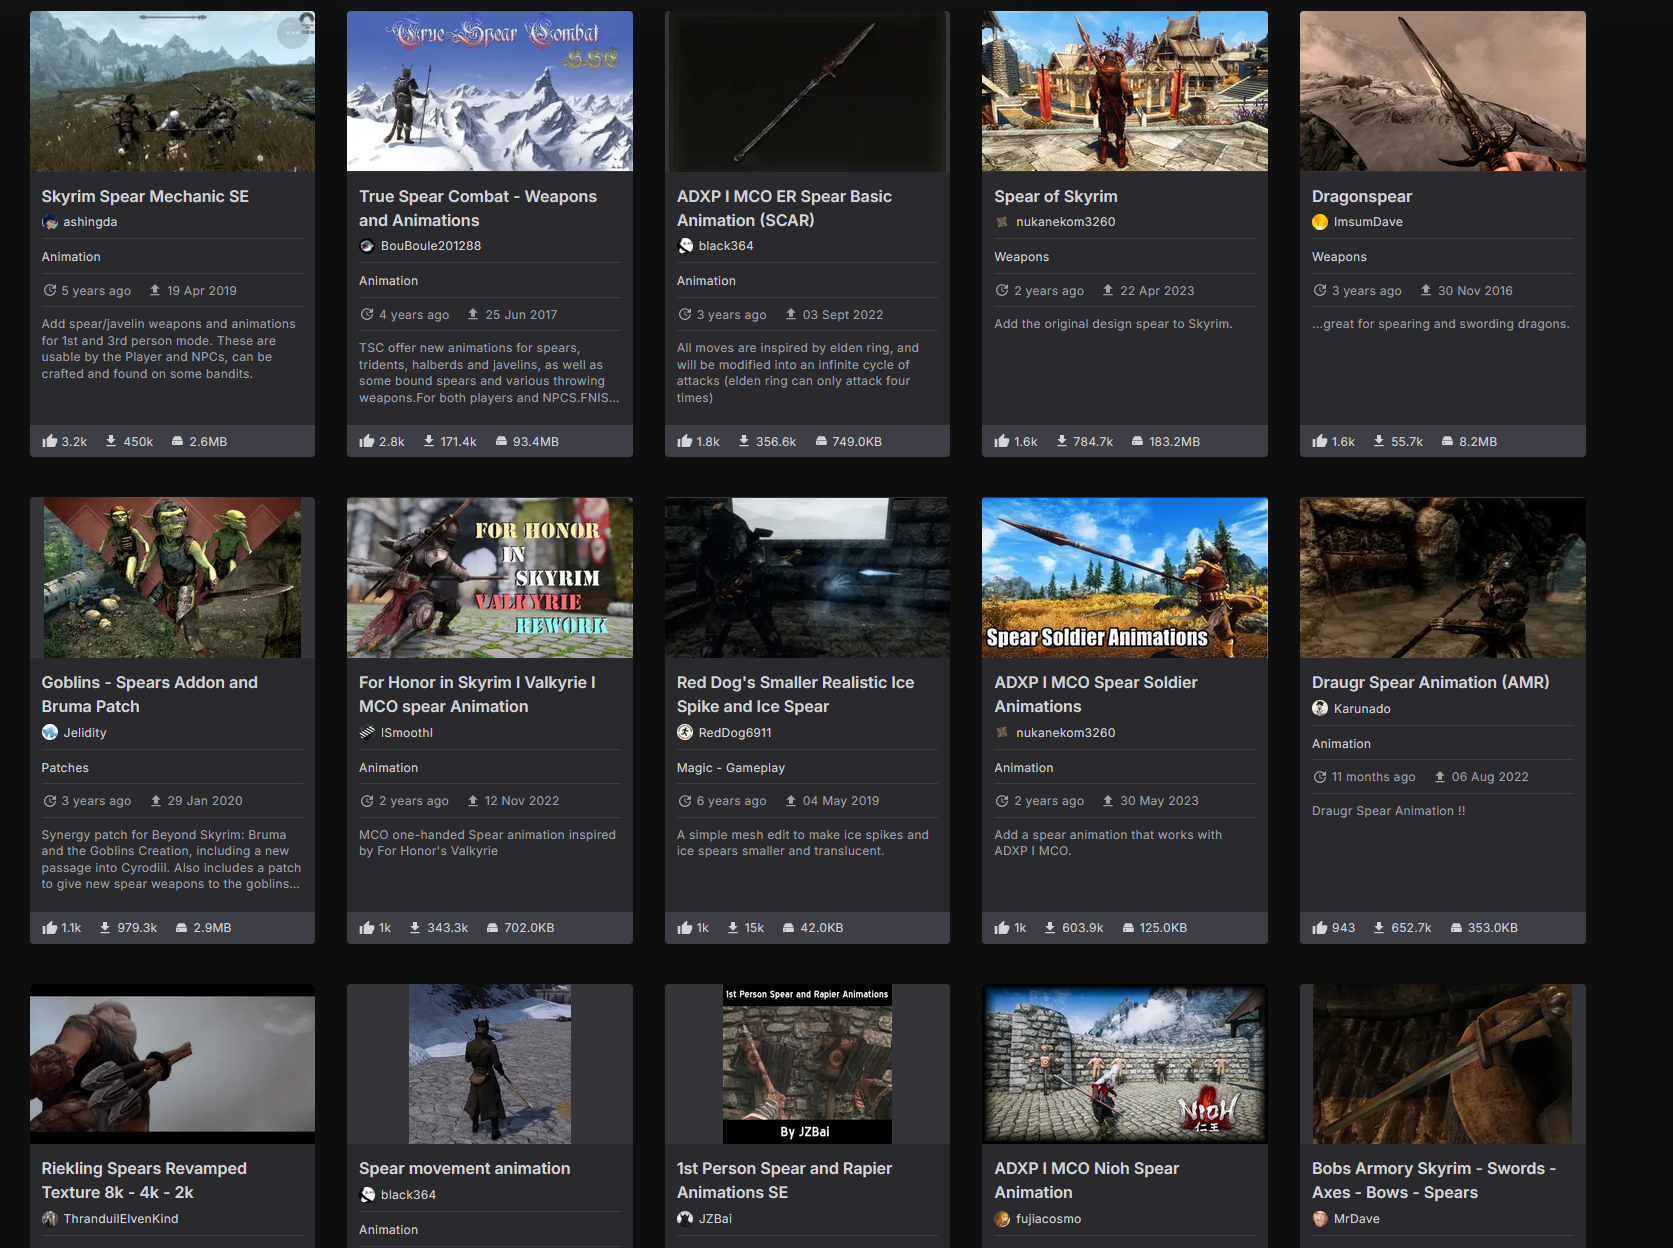Open Spear of Skyrim mod title

(1056, 197)
